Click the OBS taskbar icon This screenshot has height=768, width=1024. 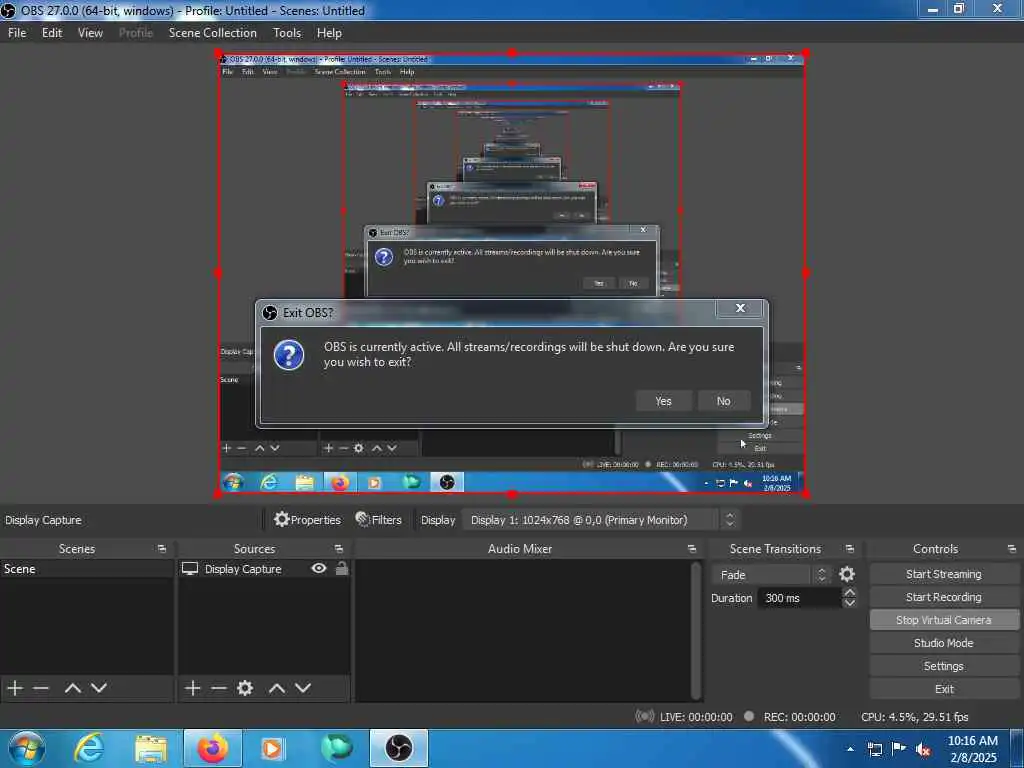[398, 748]
